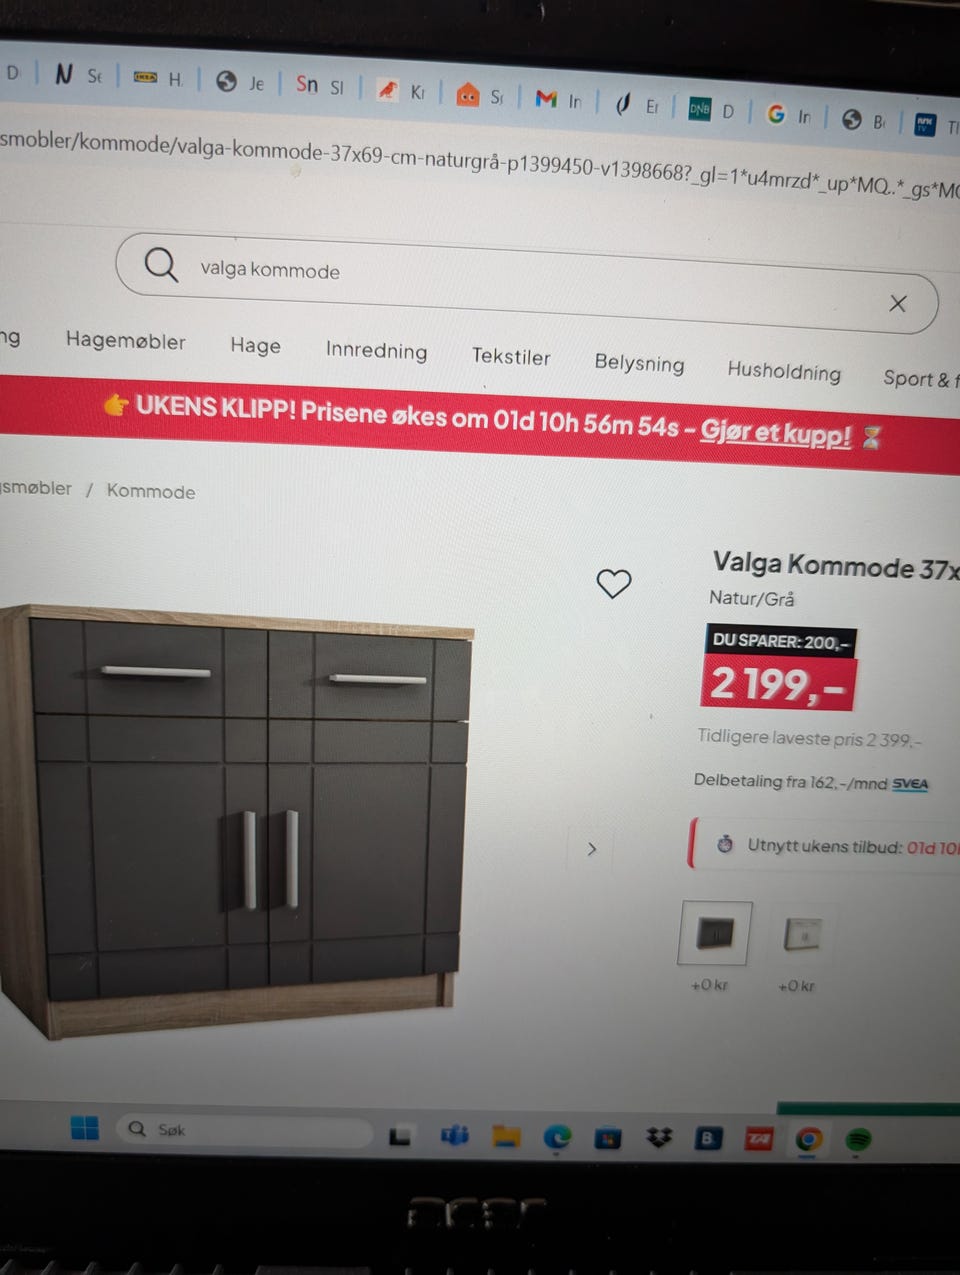This screenshot has width=960, height=1275.
Task: Follow the 'Gjør et kupp!' link
Action: [775, 434]
